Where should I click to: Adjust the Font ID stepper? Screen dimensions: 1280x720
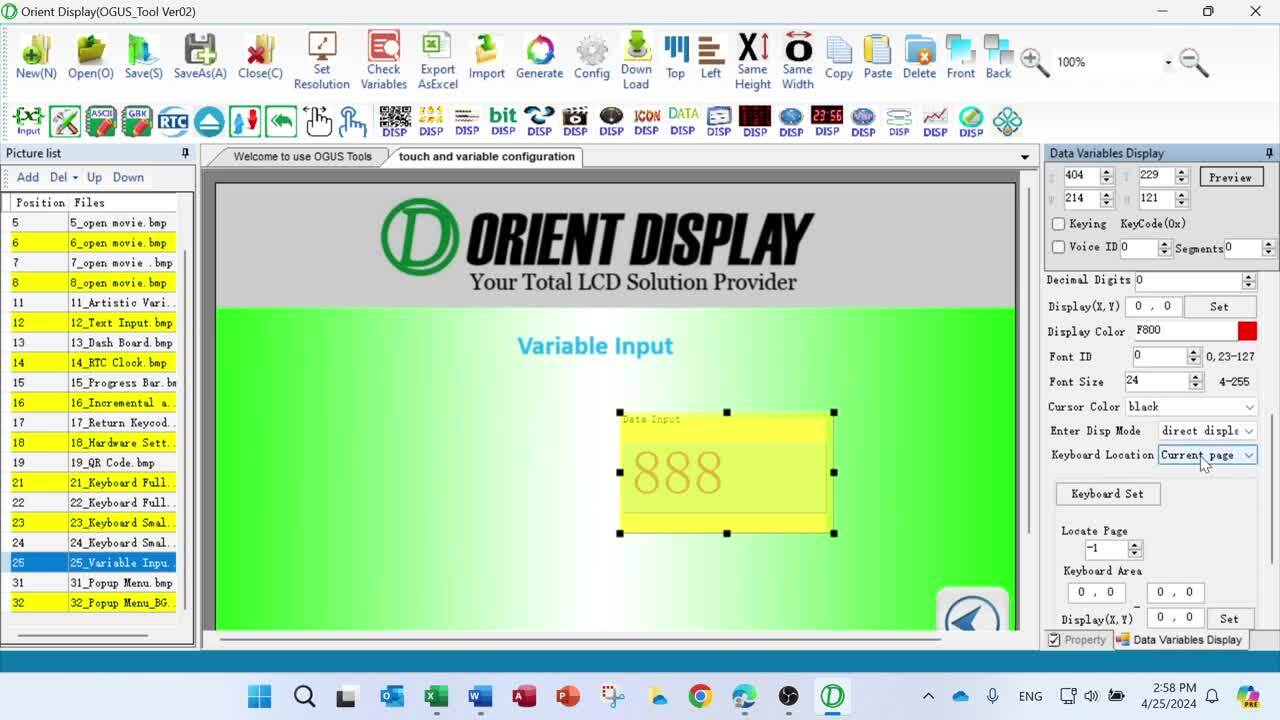[1193, 356]
